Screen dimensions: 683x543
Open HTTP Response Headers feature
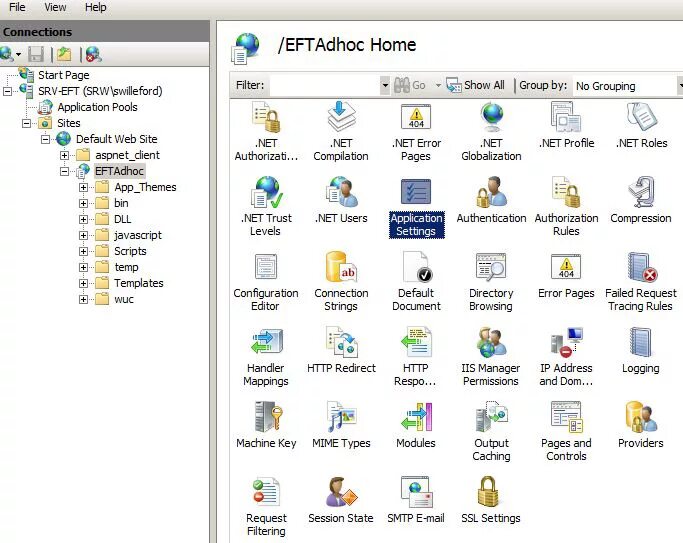[x=416, y=356]
